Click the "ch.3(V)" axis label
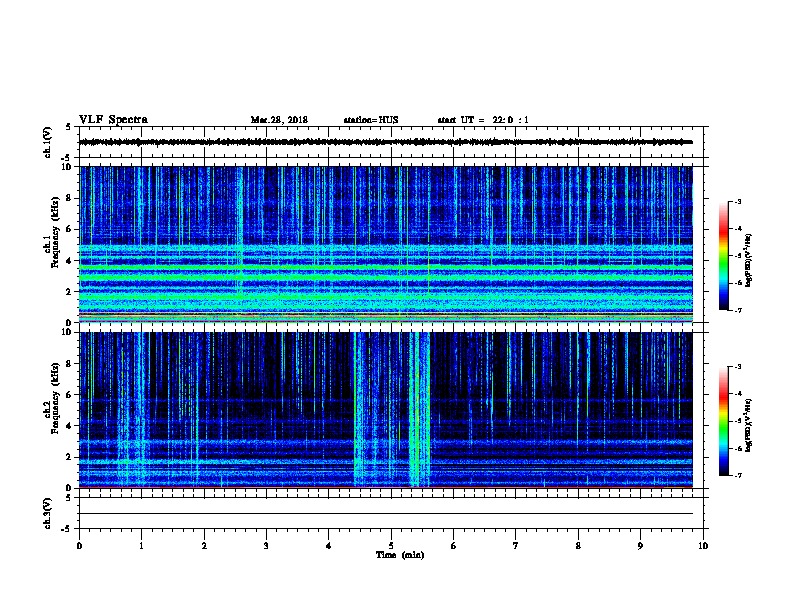Screen dimensions: 792x612 (48, 513)
